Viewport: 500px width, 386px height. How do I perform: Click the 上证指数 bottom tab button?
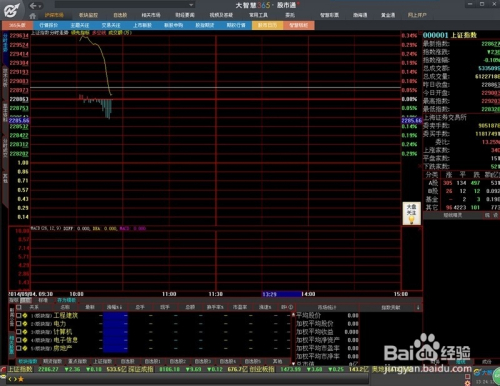click(102, 361)
